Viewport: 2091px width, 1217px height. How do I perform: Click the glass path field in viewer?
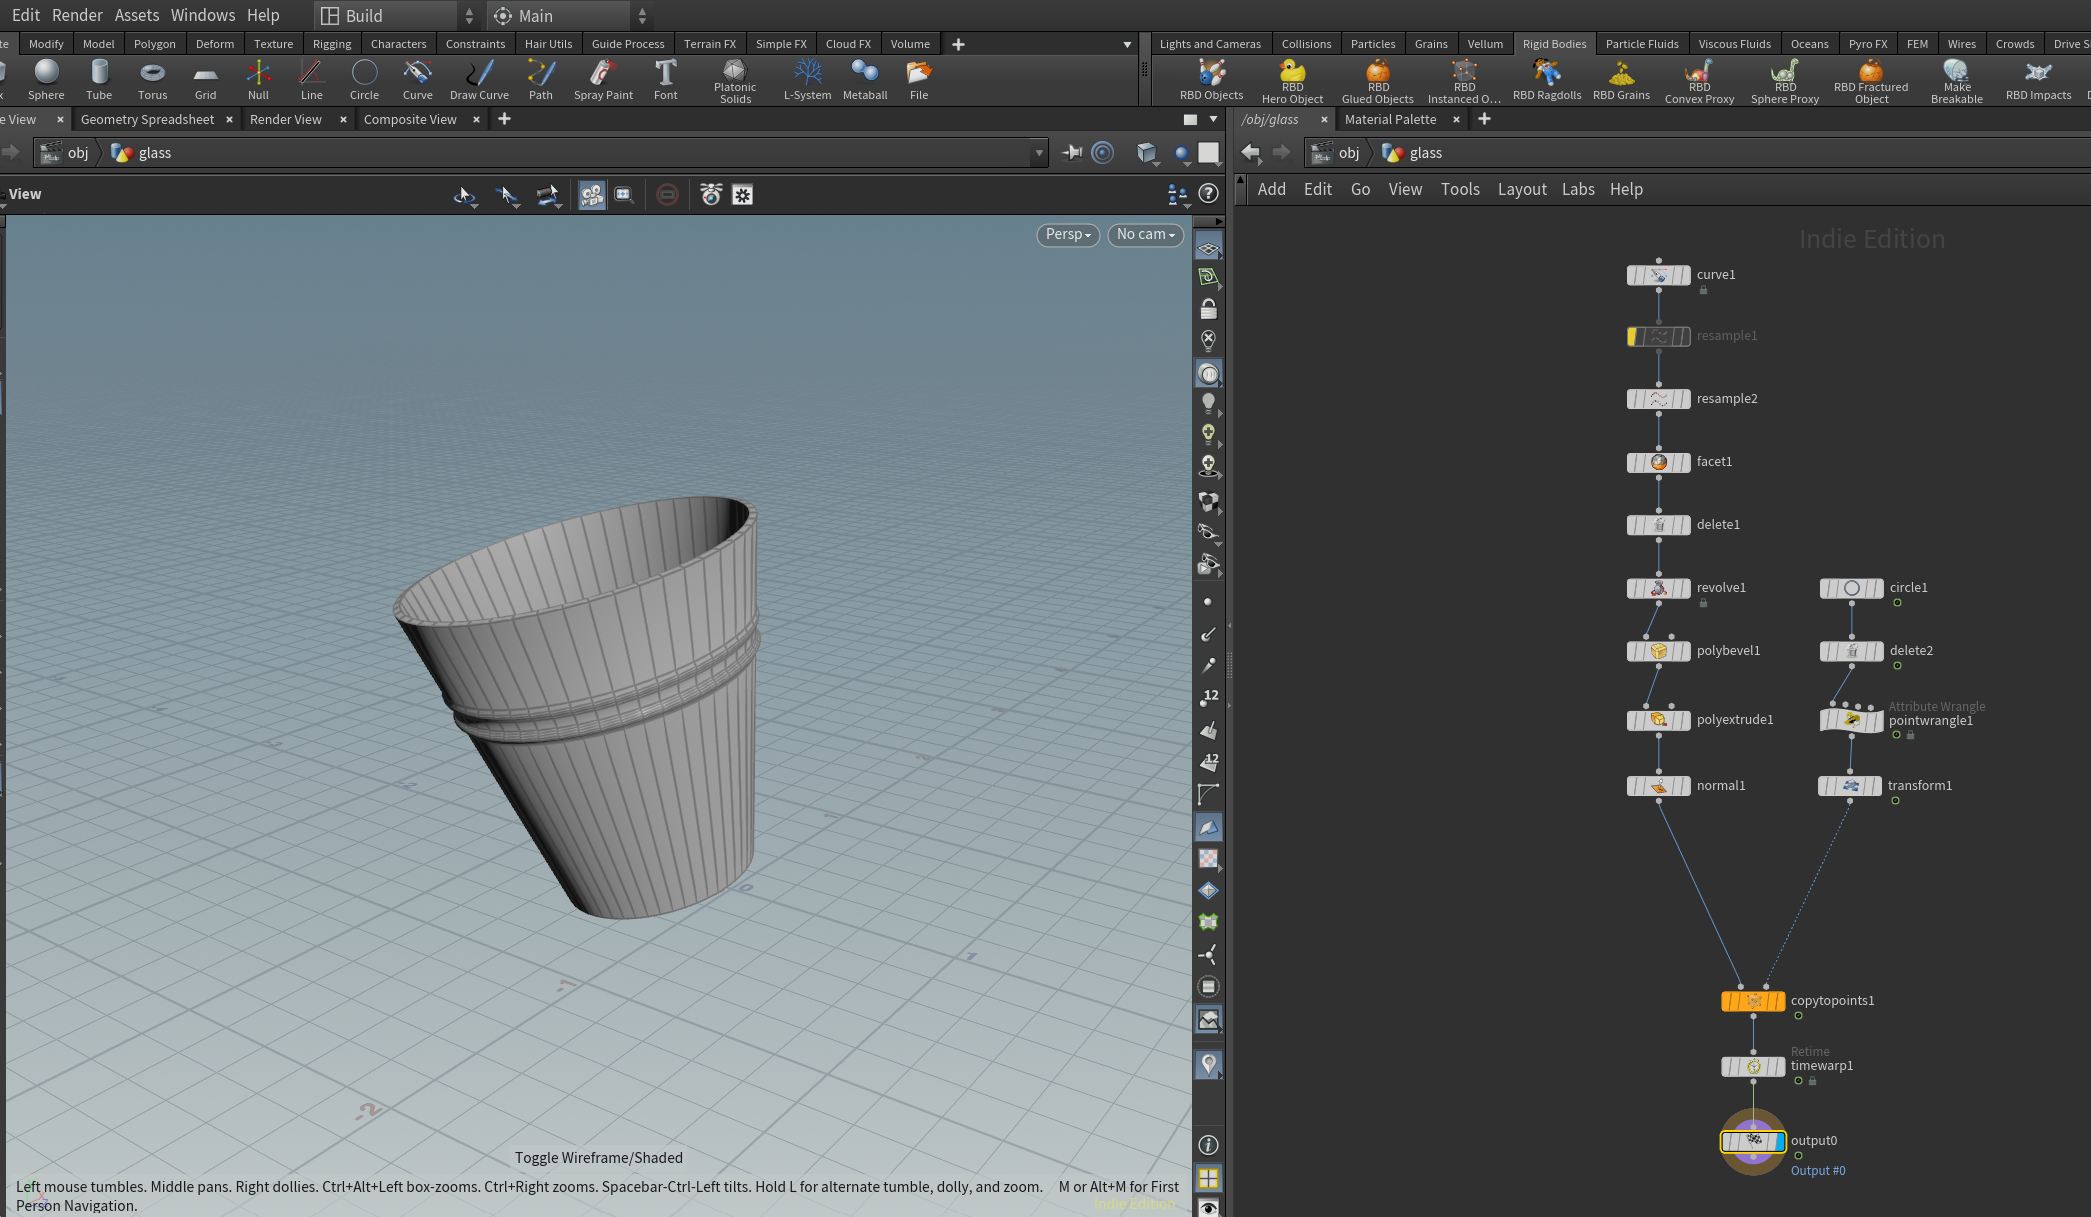click(570, 153)
